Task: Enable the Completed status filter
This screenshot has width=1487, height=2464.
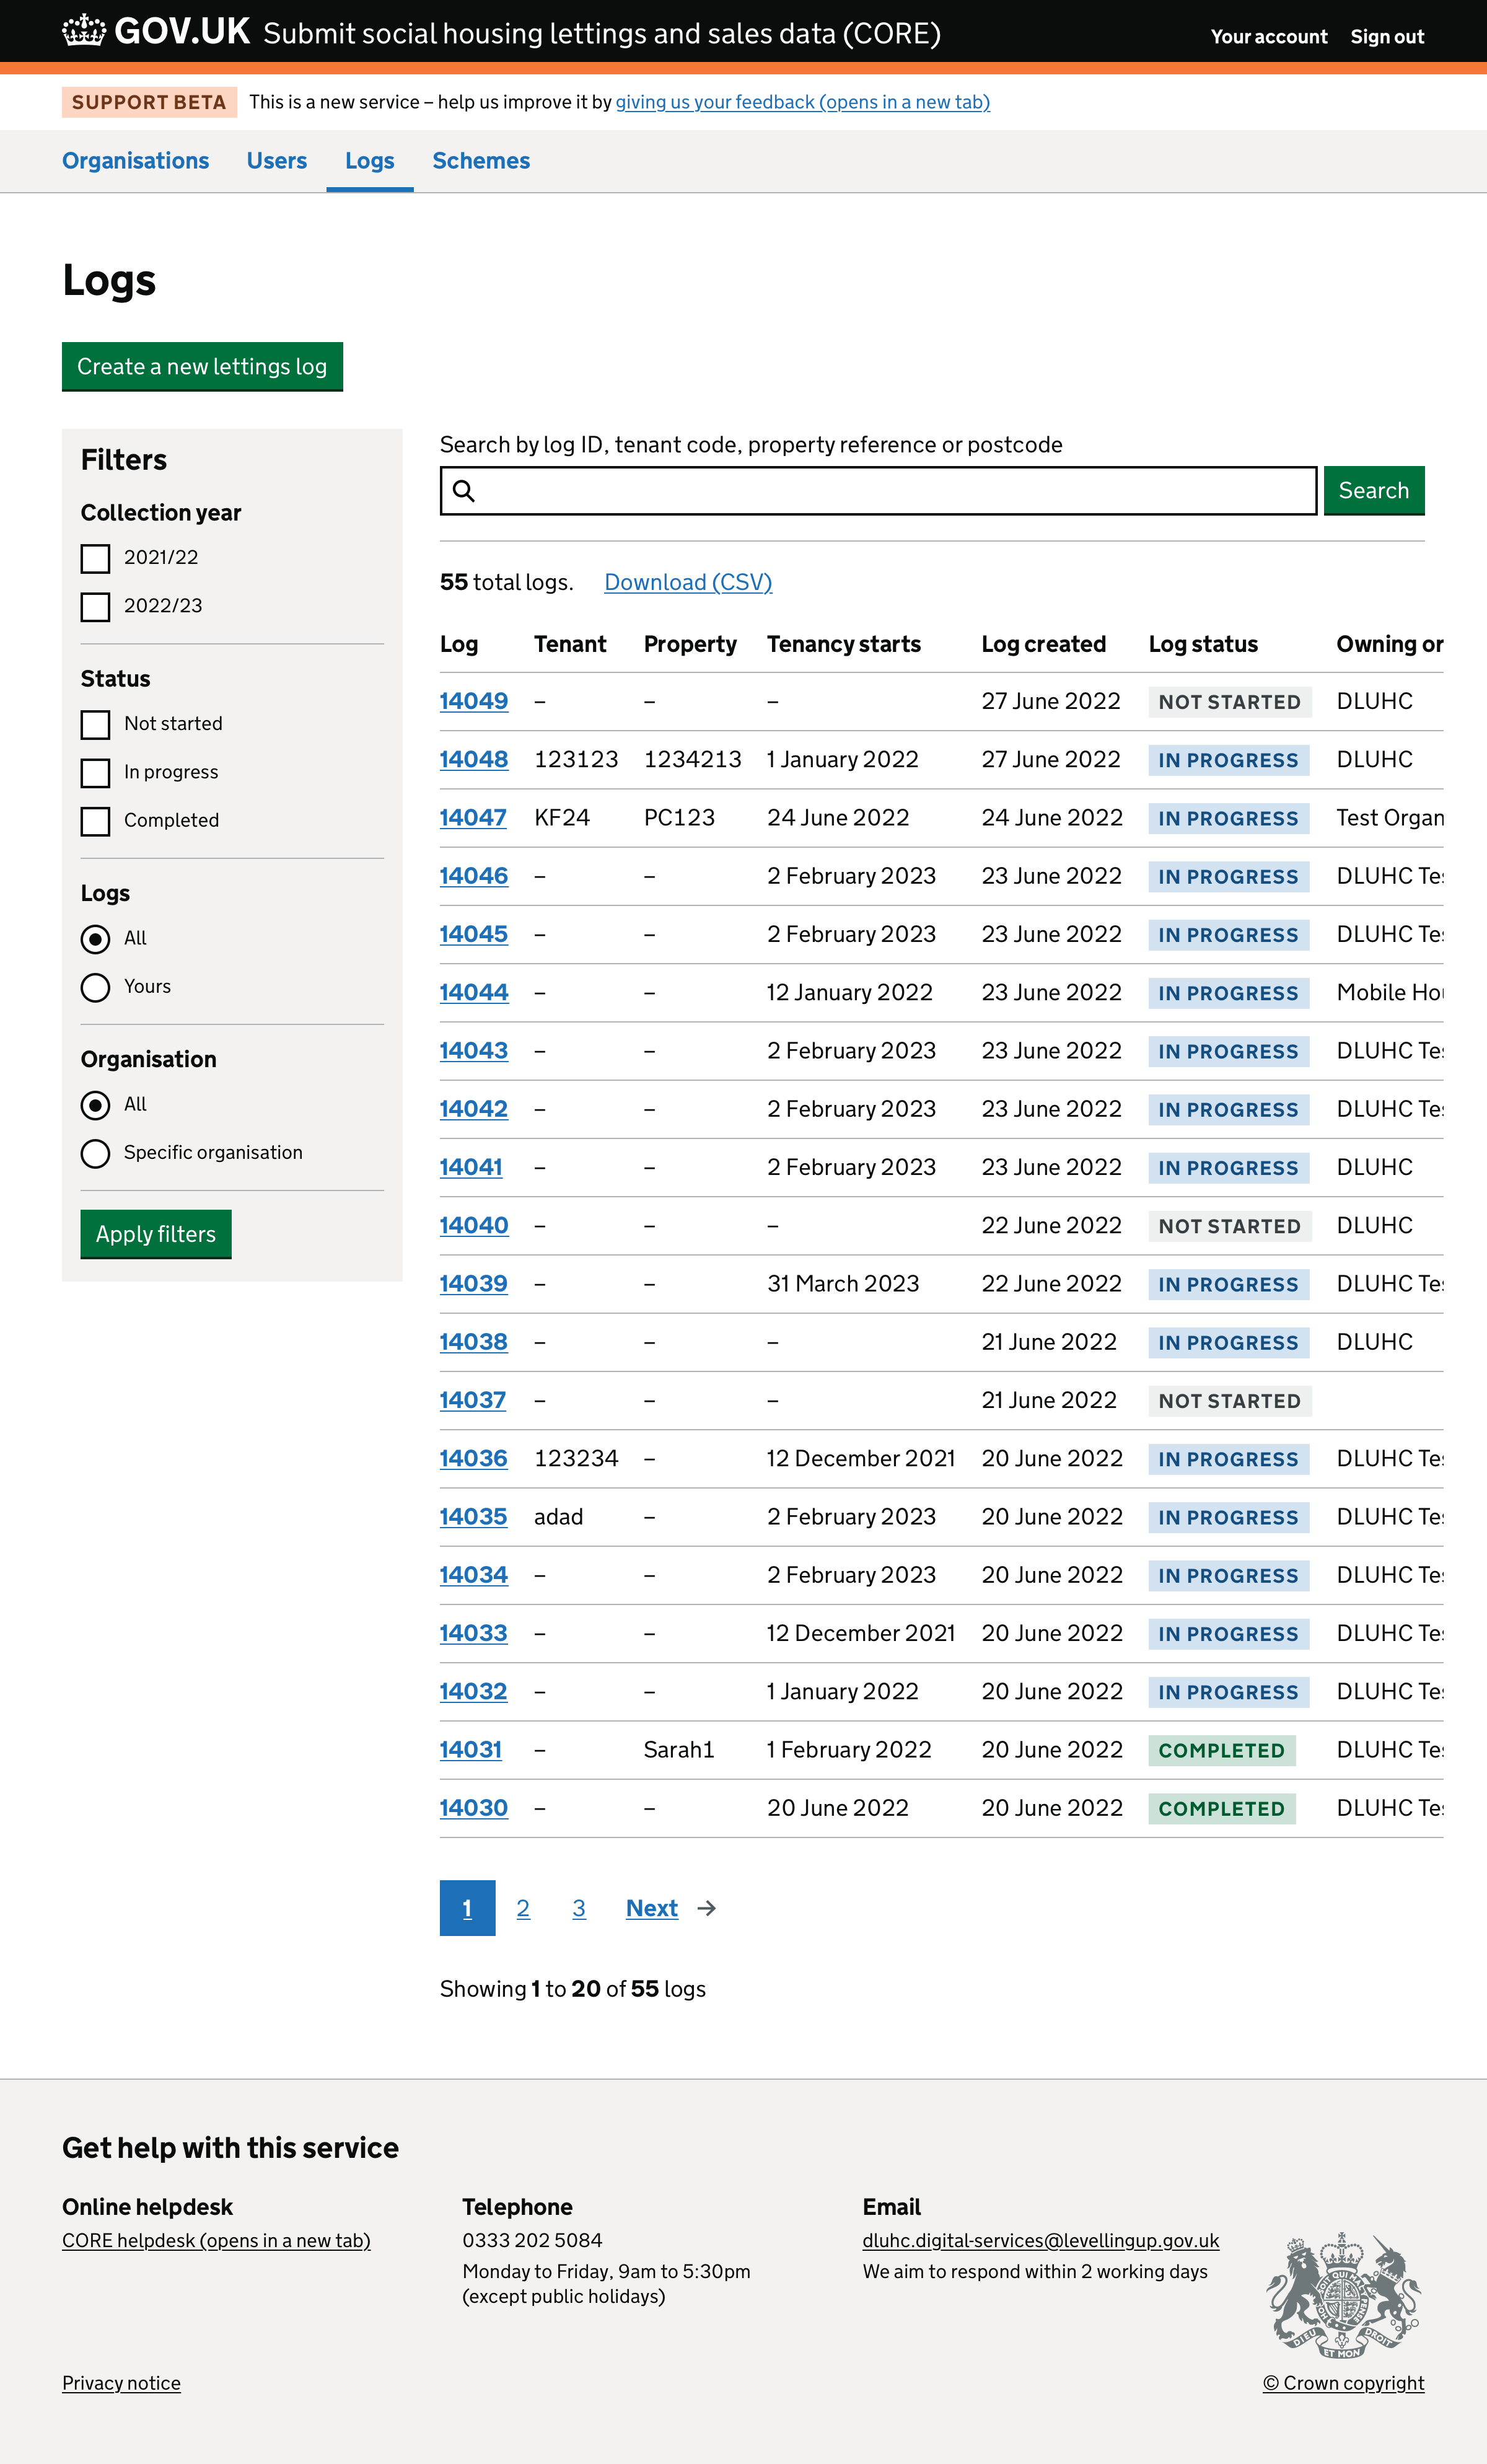Action: click(x=95, y=822)
